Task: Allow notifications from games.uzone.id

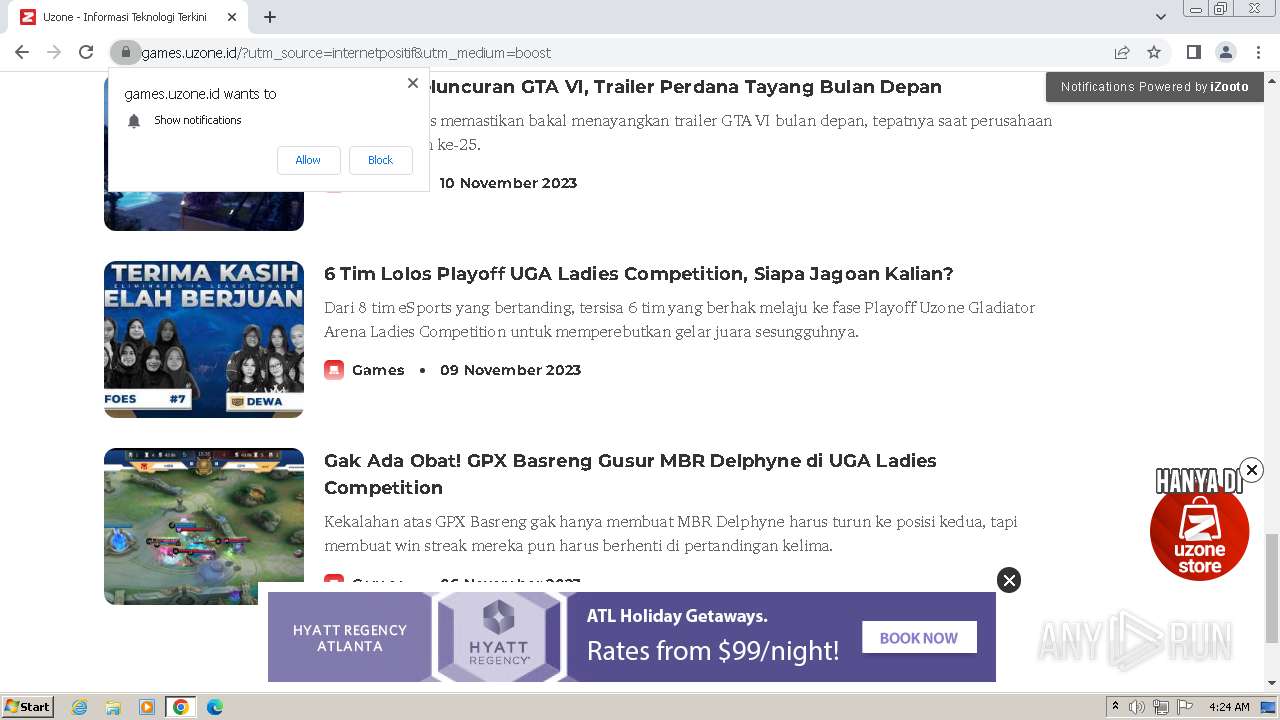Action: pyautogui.click(x=308, y=160)
